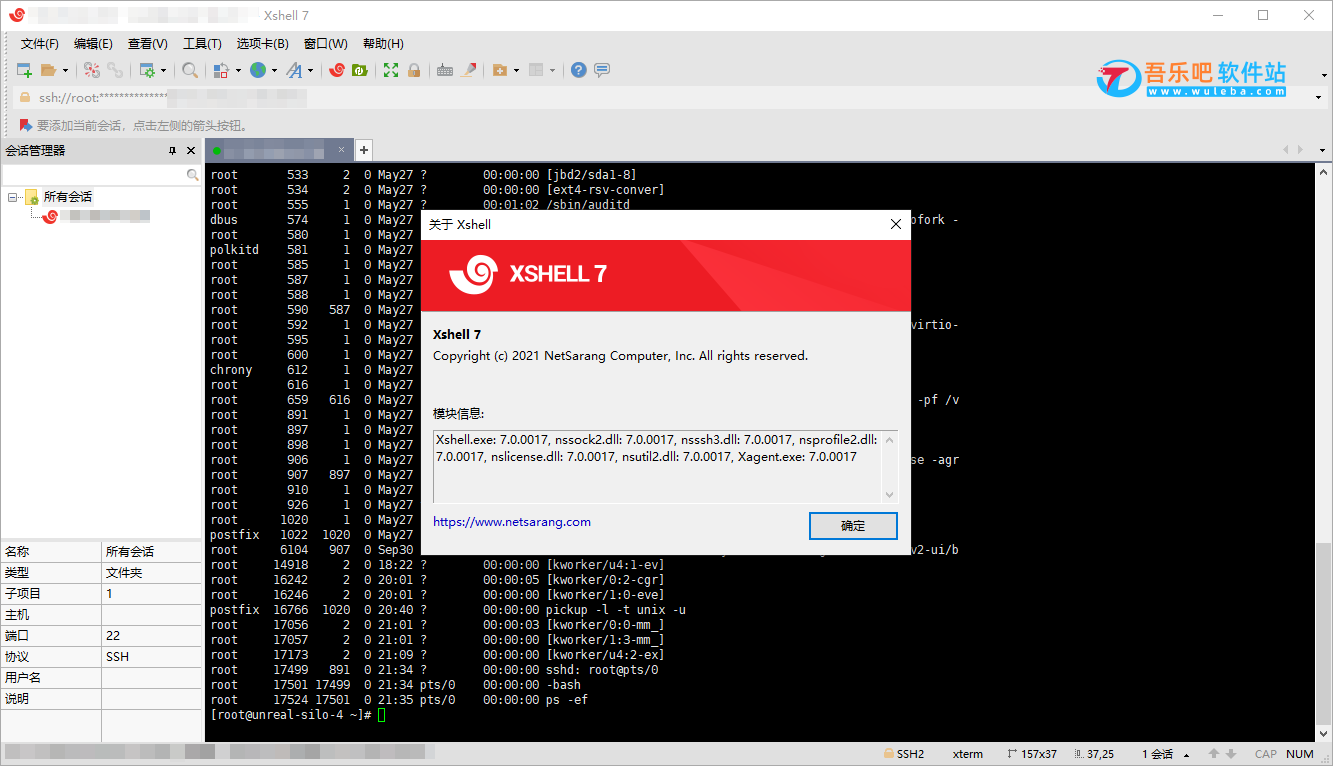Viewport: 1333px width, 766px height.
Task: Close the active session tab
Action: (x=341, y=150)
